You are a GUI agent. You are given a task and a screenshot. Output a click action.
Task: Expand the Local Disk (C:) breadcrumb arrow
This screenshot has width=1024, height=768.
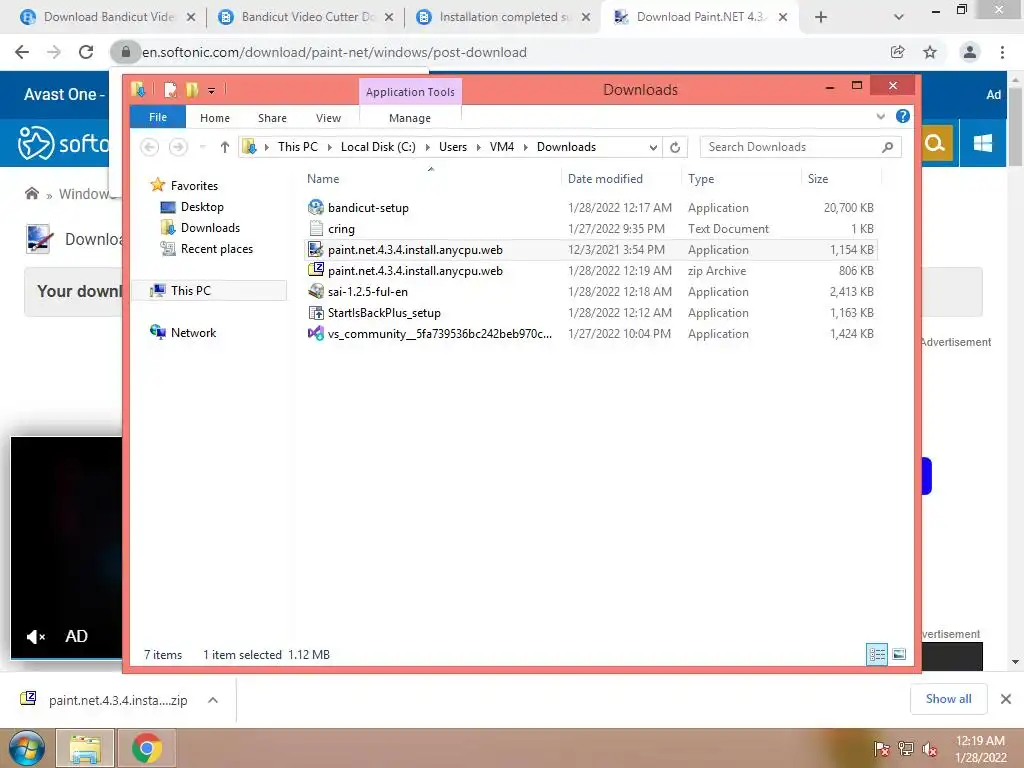pyautogui.click(x=428, y=148)
